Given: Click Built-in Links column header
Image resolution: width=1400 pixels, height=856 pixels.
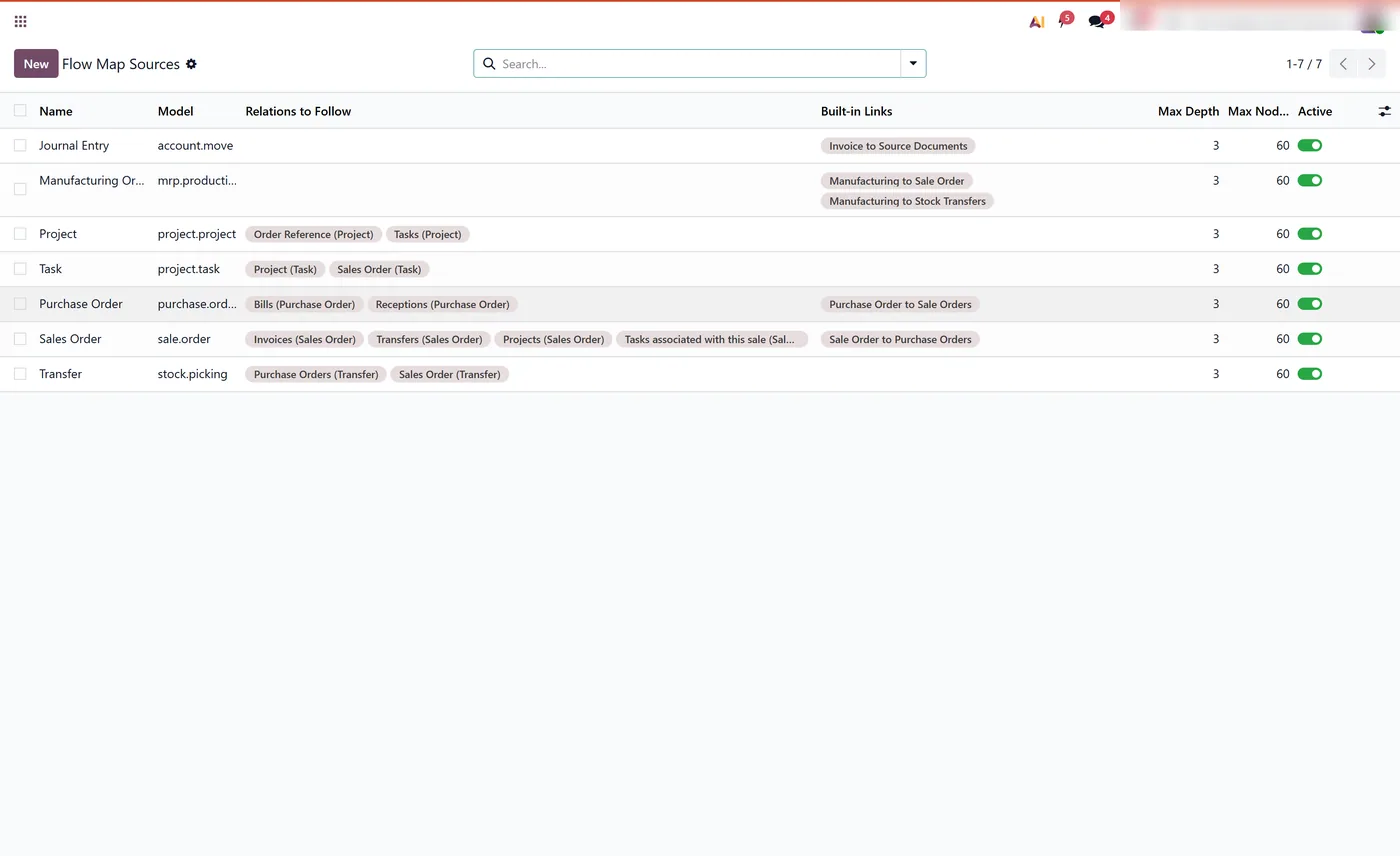Looking at the screenshot, I should 856,111.
